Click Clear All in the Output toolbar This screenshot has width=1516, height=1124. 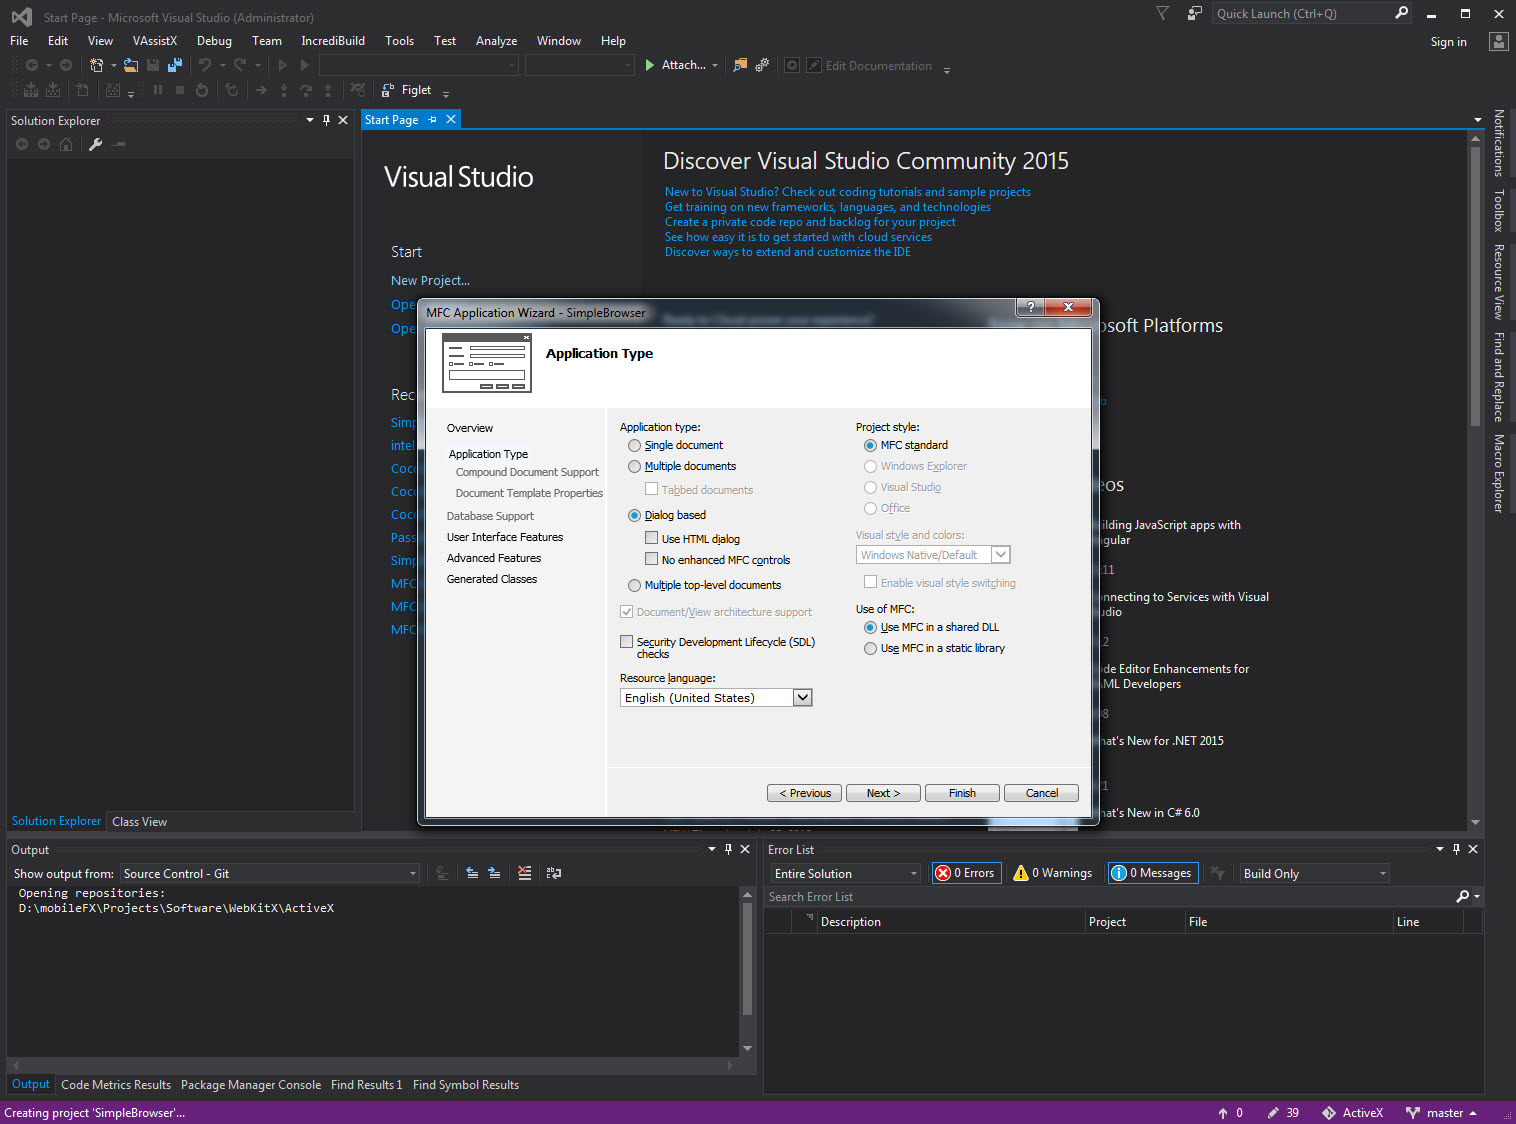(525, 873)
